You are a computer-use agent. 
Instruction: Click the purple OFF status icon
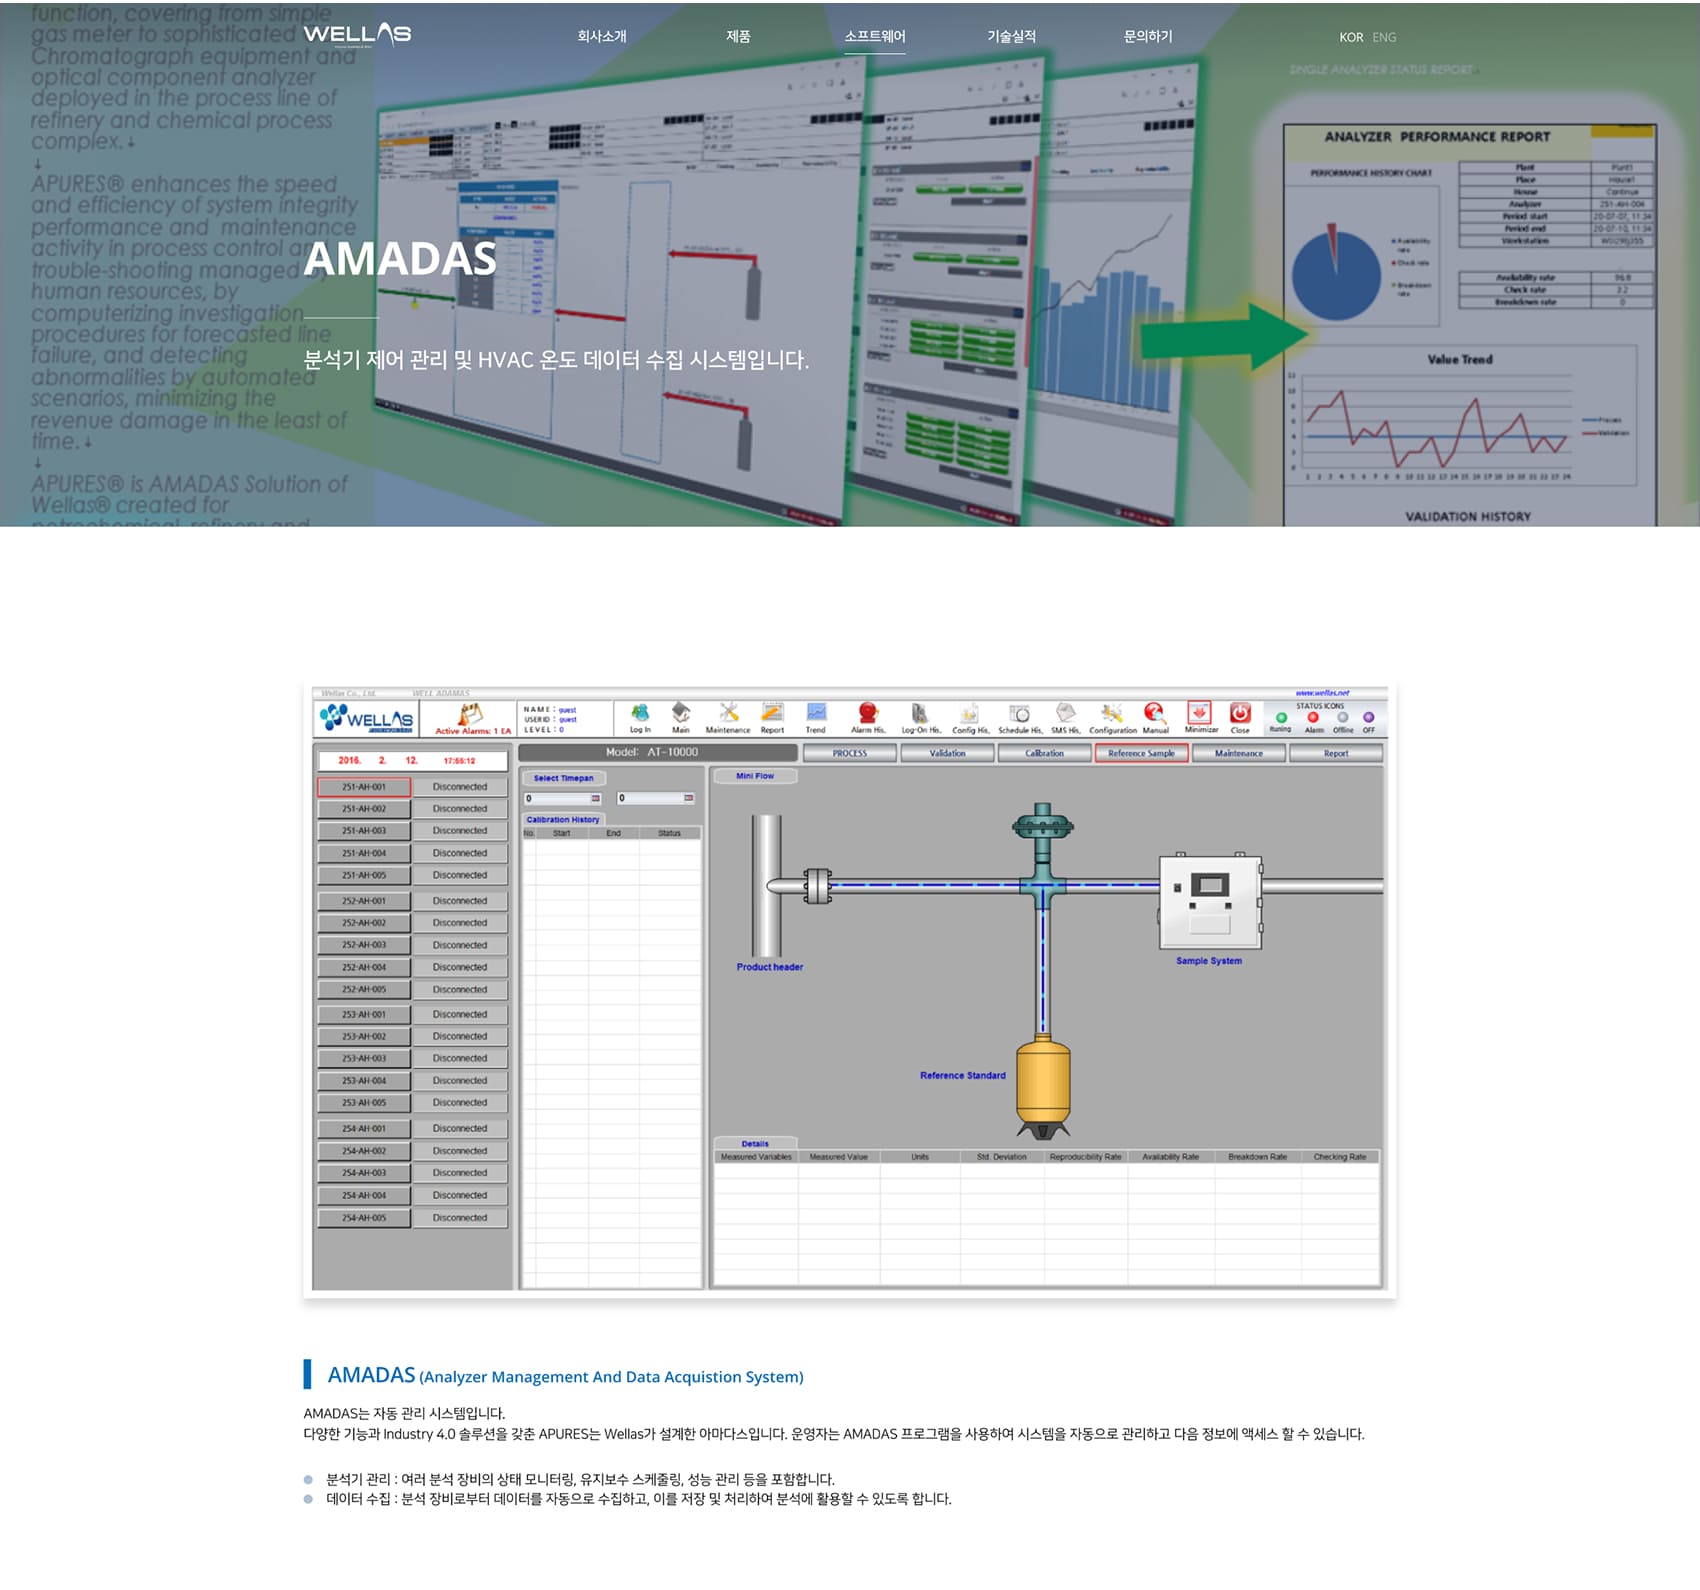[1369, 718]
